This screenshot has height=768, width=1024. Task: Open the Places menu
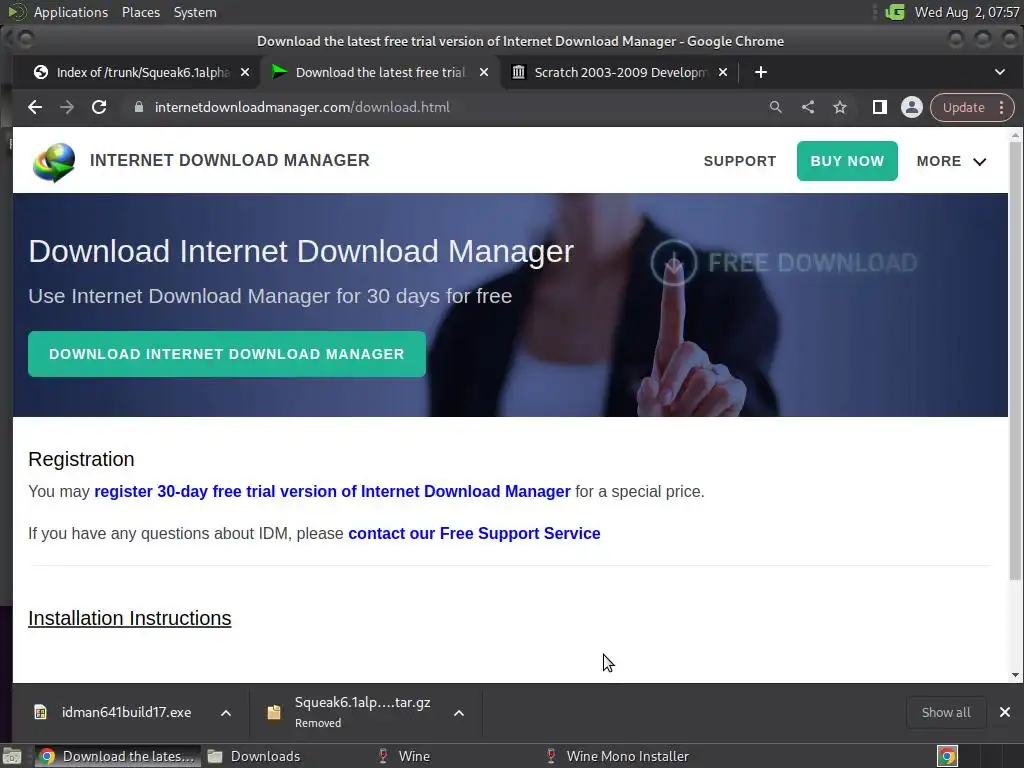pyautogui.click(x=141, y=12)
